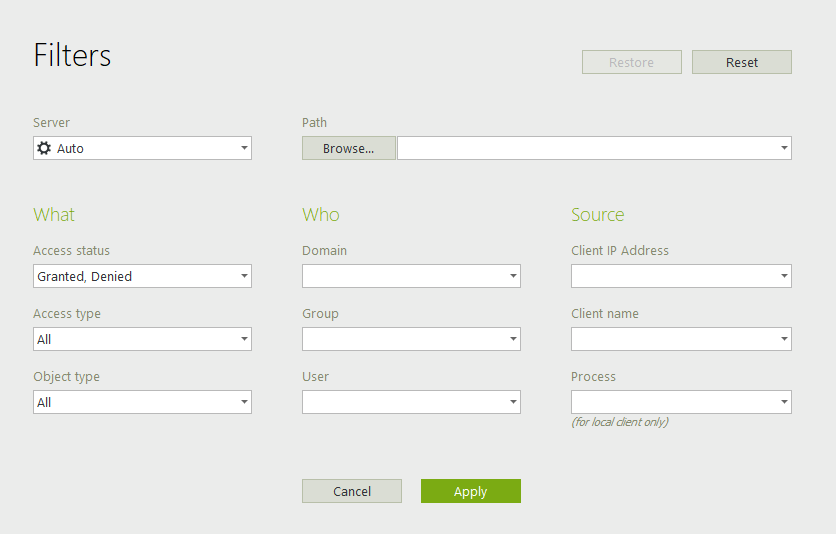The width and height of the screenshot is (836, 534).
Task: Expand the Access type dropdown
Action: click(x=142, y=339)
